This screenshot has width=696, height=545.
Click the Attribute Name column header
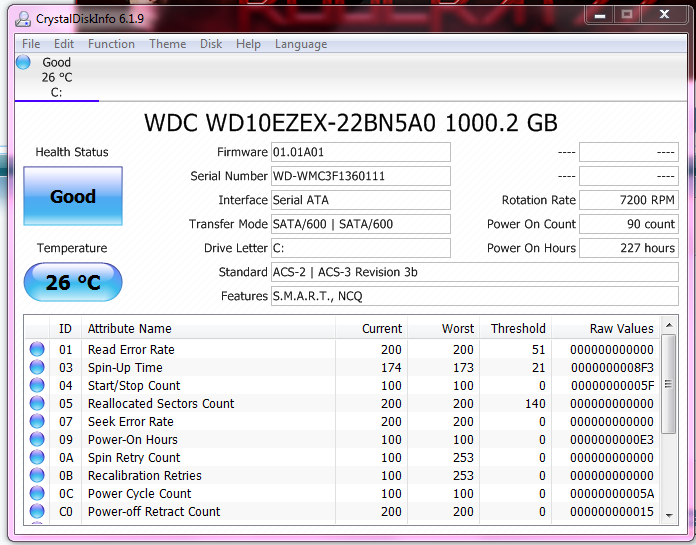tap(208, 328)
